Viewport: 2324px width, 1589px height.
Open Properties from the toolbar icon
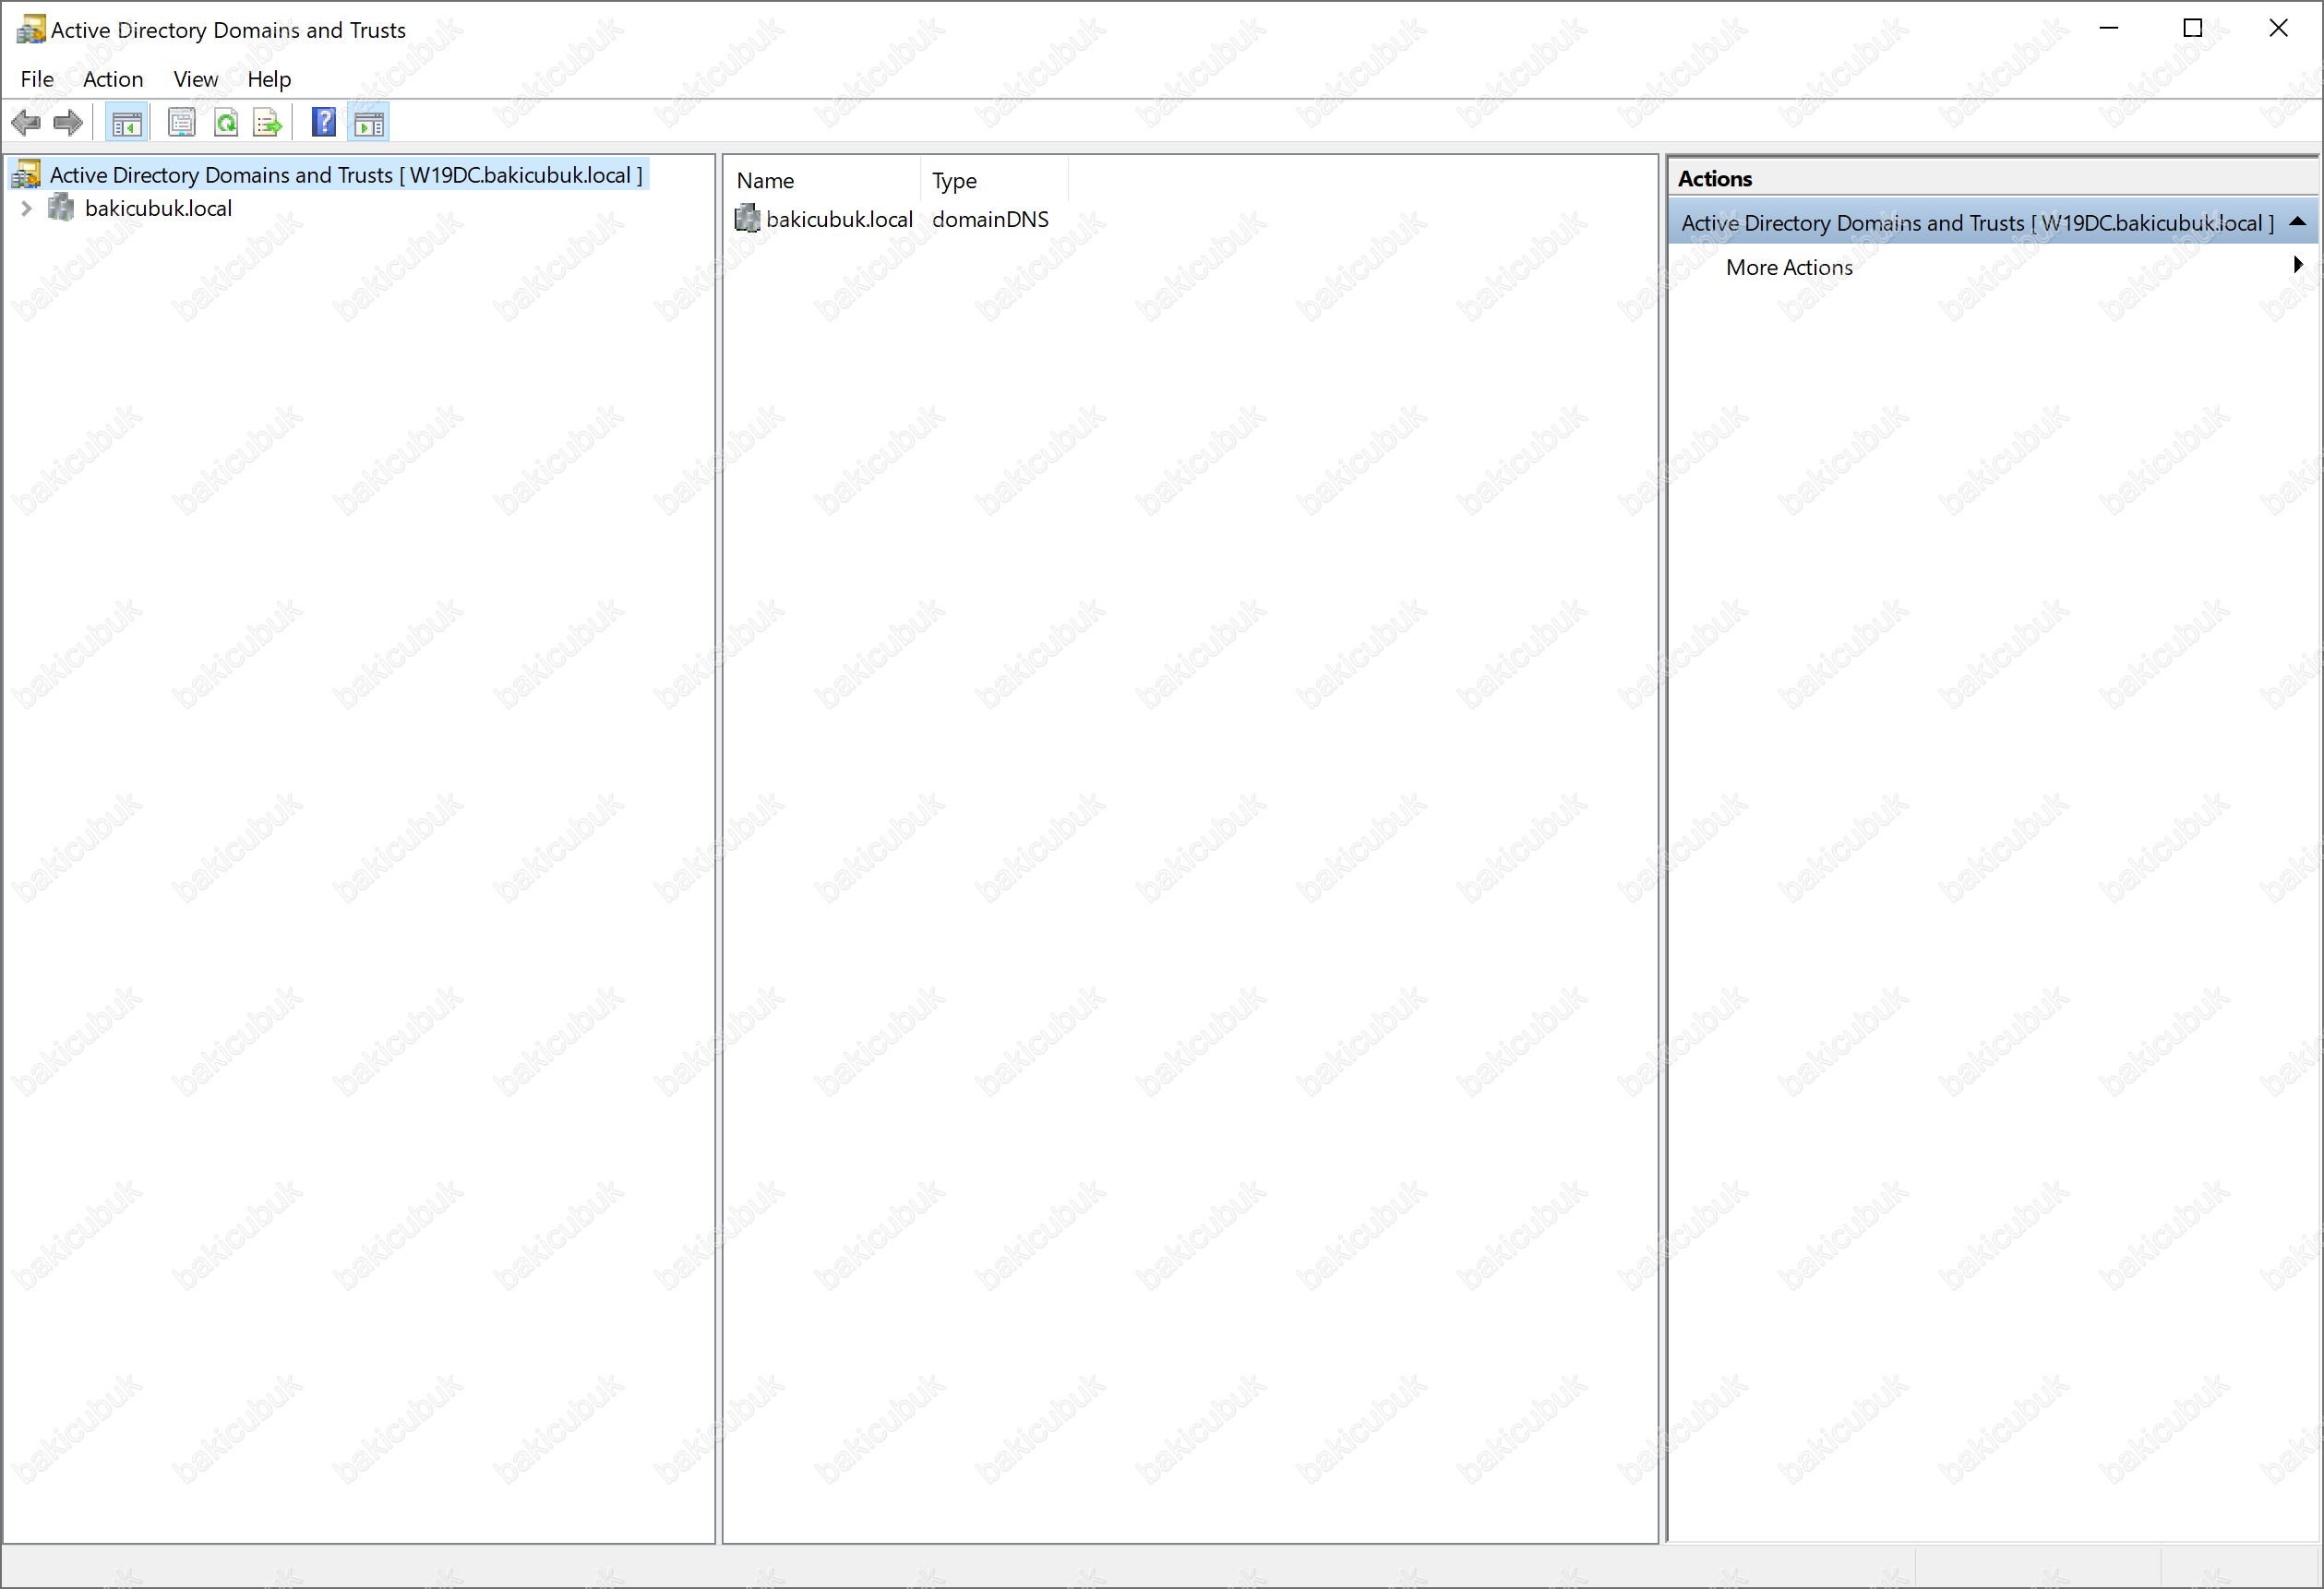point(181,123)
